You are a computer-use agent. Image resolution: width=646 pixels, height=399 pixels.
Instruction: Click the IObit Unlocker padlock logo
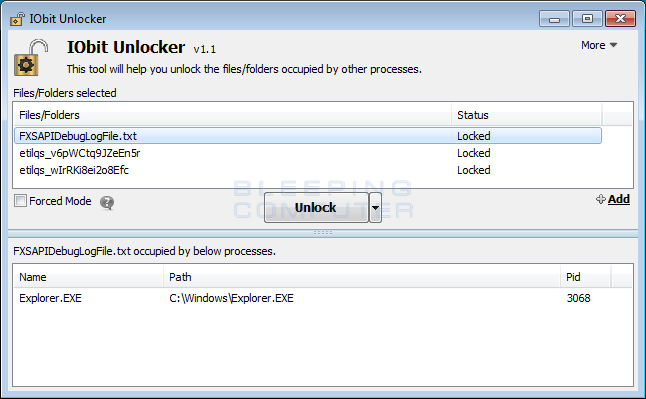(31, 57)
